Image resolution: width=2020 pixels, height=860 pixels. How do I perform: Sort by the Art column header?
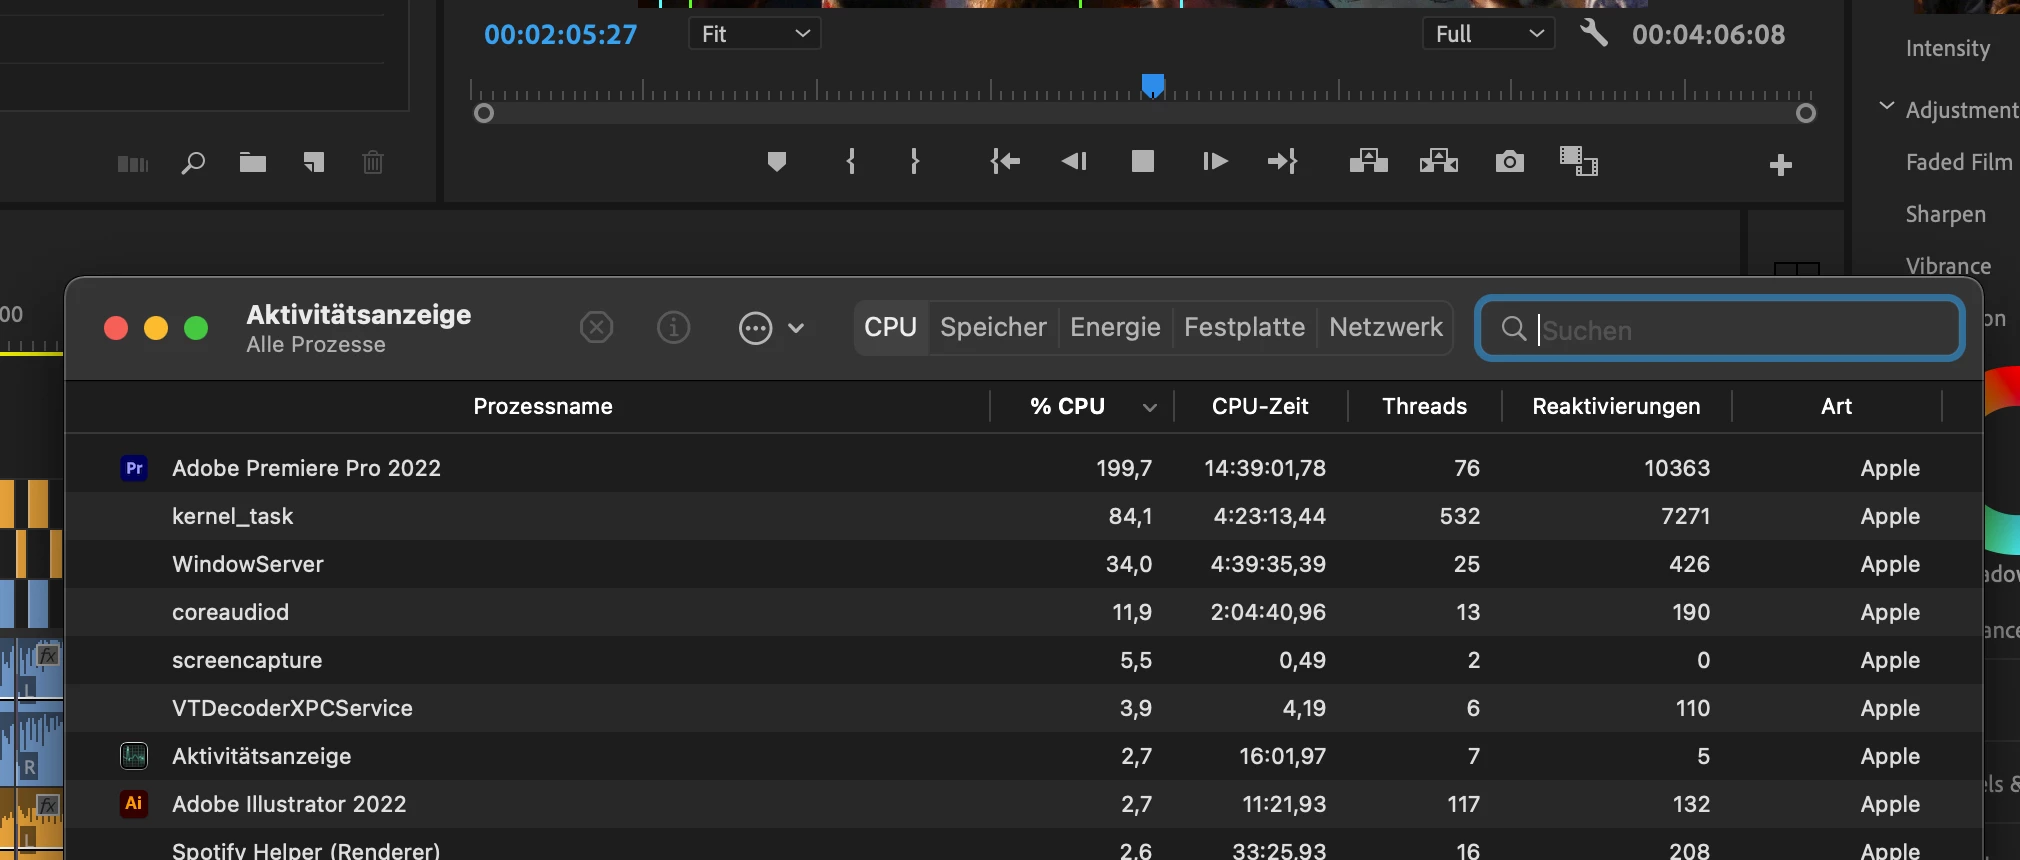pos(1836,406)
